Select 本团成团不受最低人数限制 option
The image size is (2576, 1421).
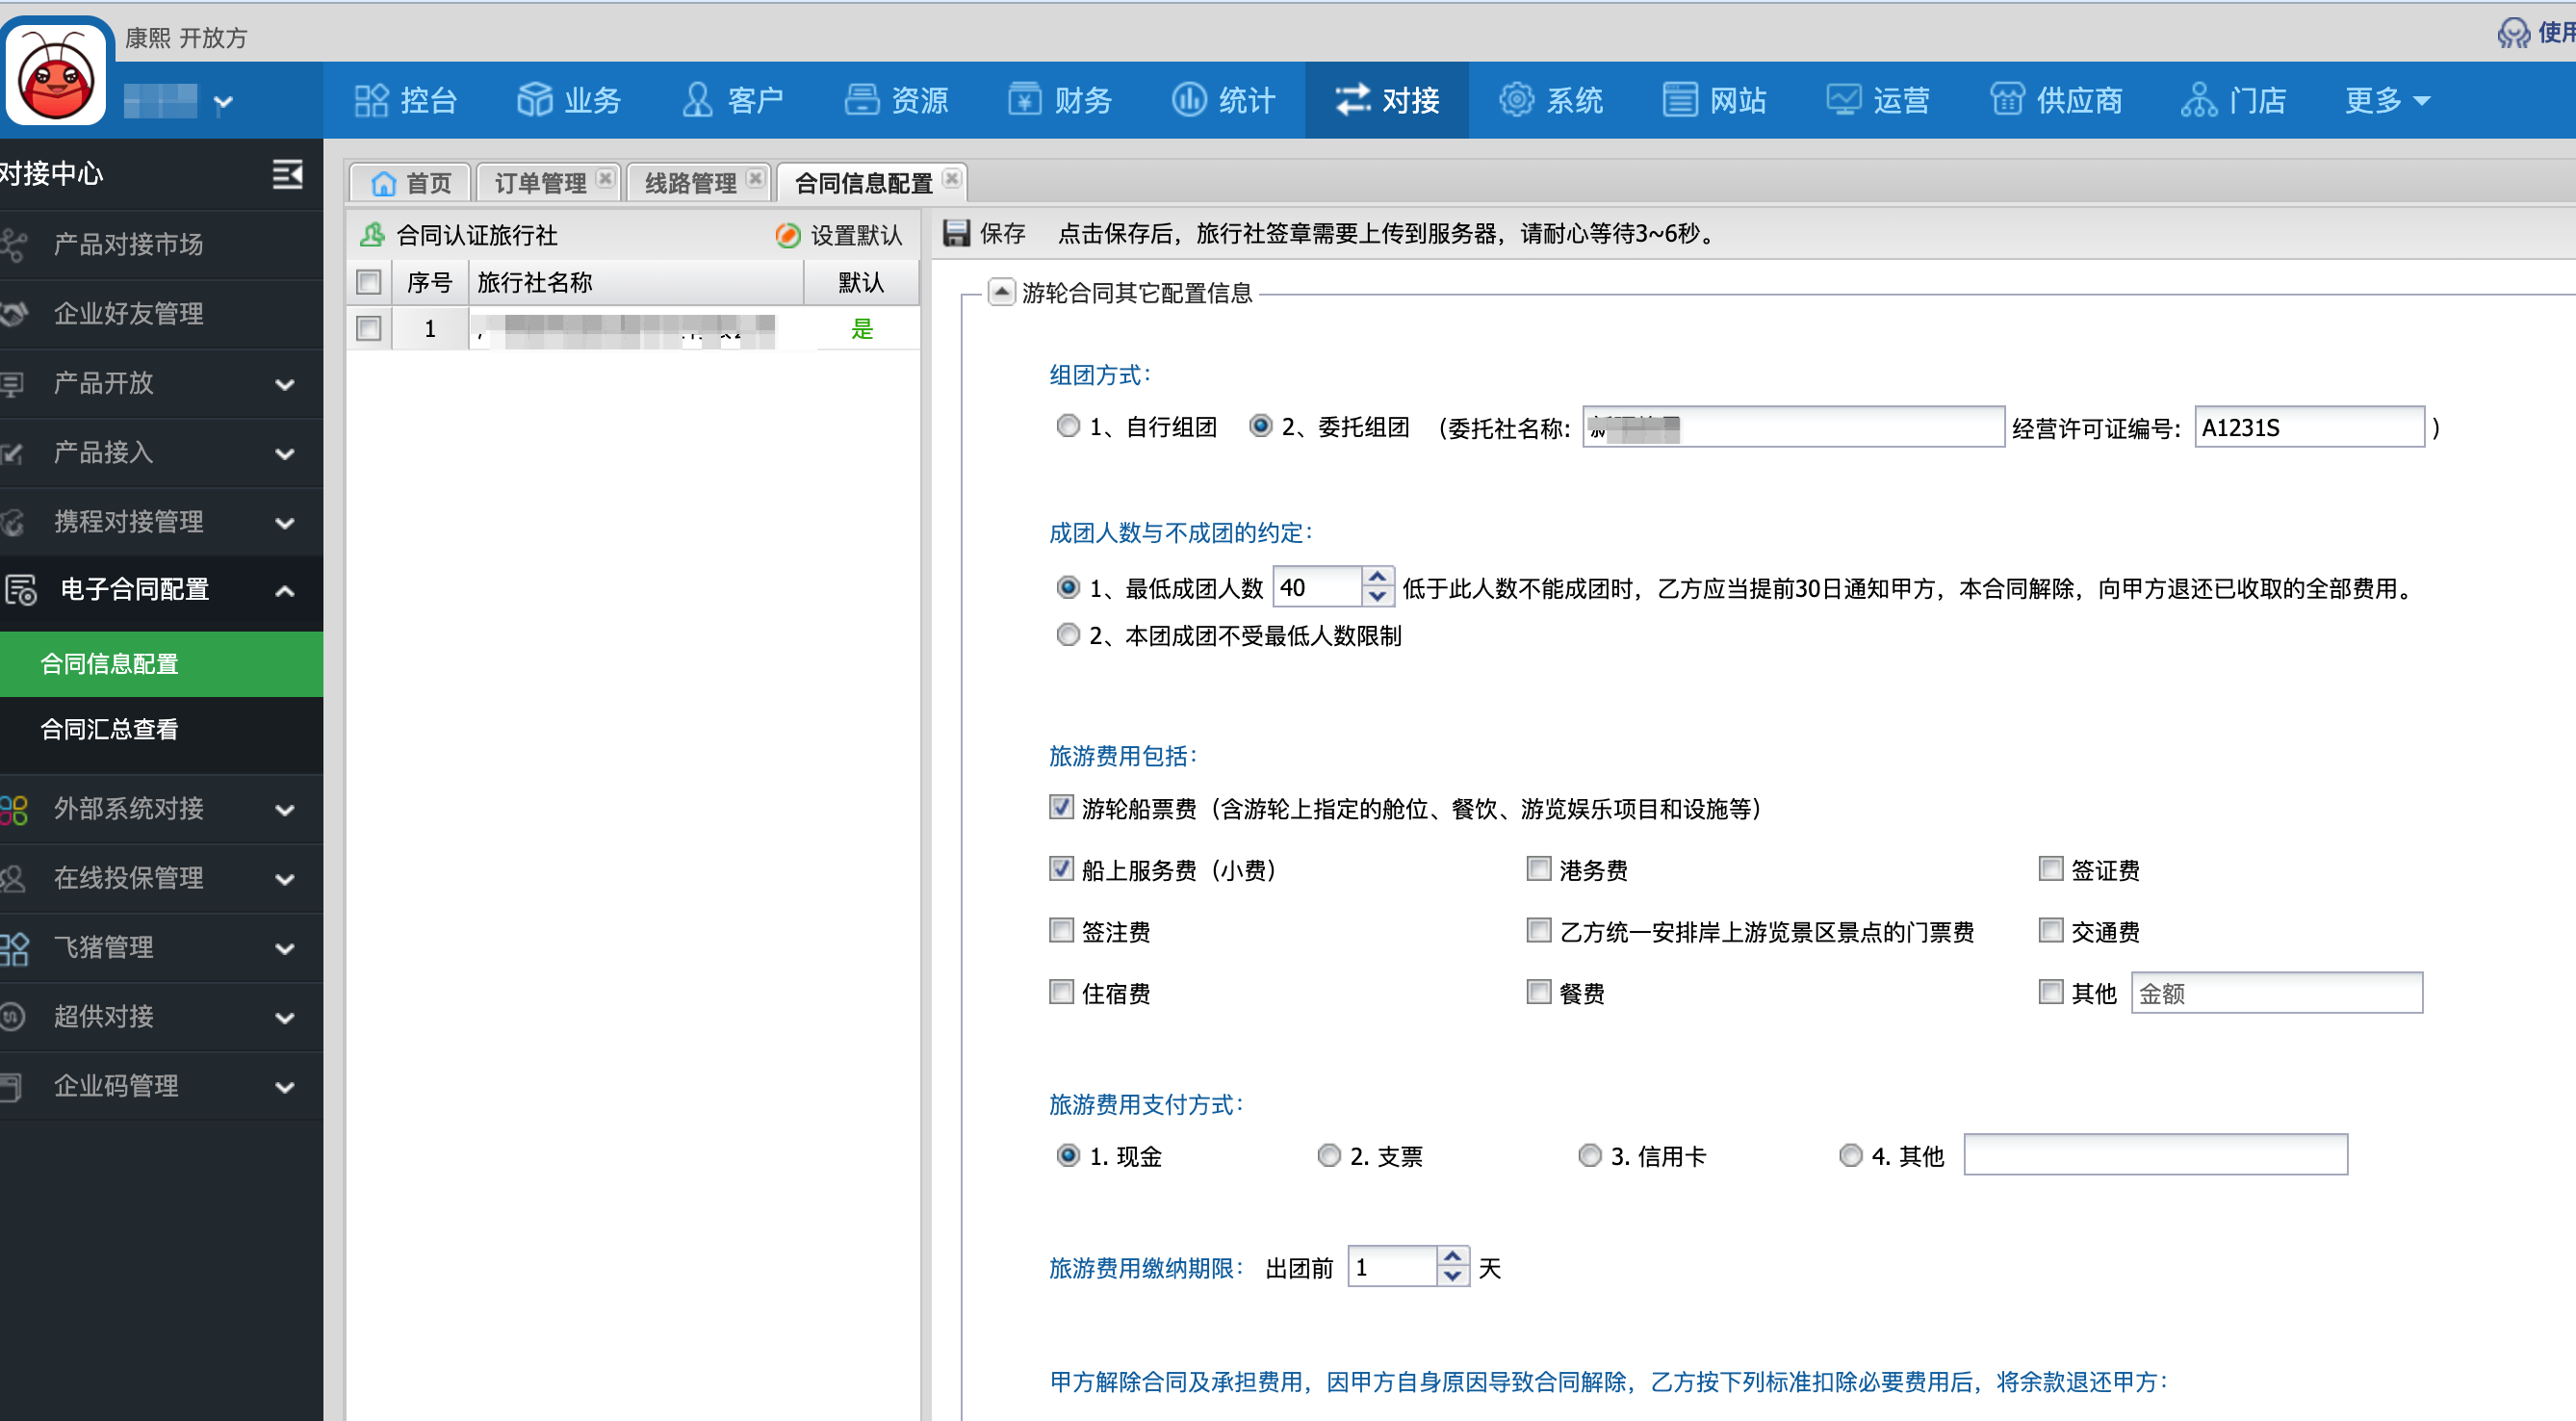[1068, 634]
